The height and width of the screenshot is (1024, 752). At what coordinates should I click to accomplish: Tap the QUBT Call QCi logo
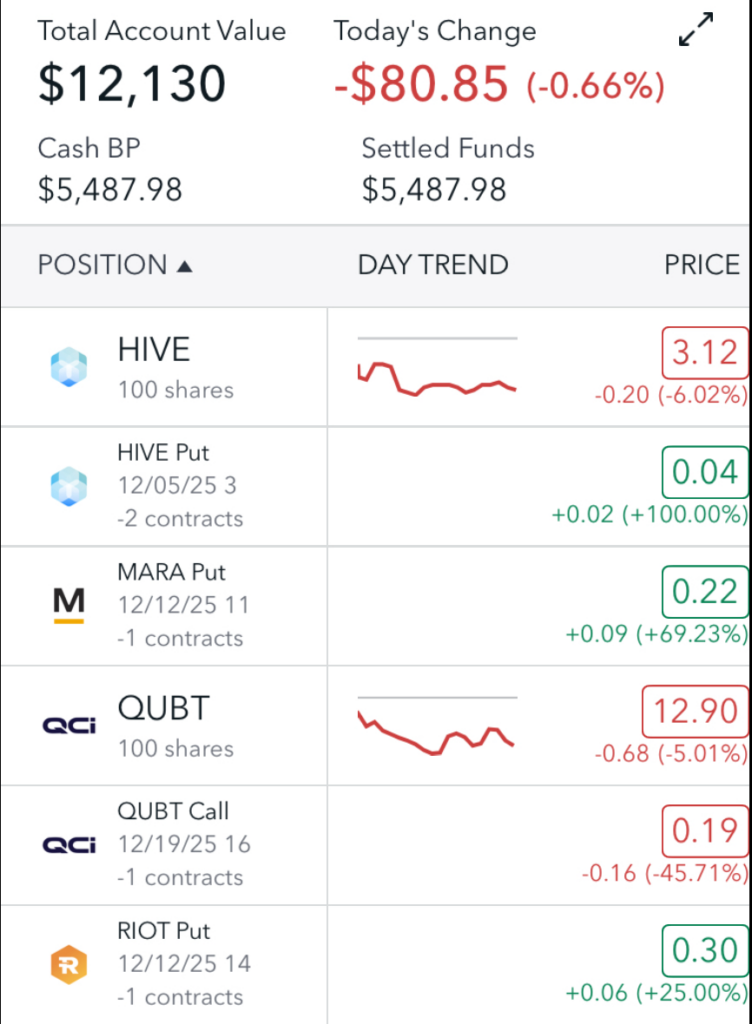point(69,845)
